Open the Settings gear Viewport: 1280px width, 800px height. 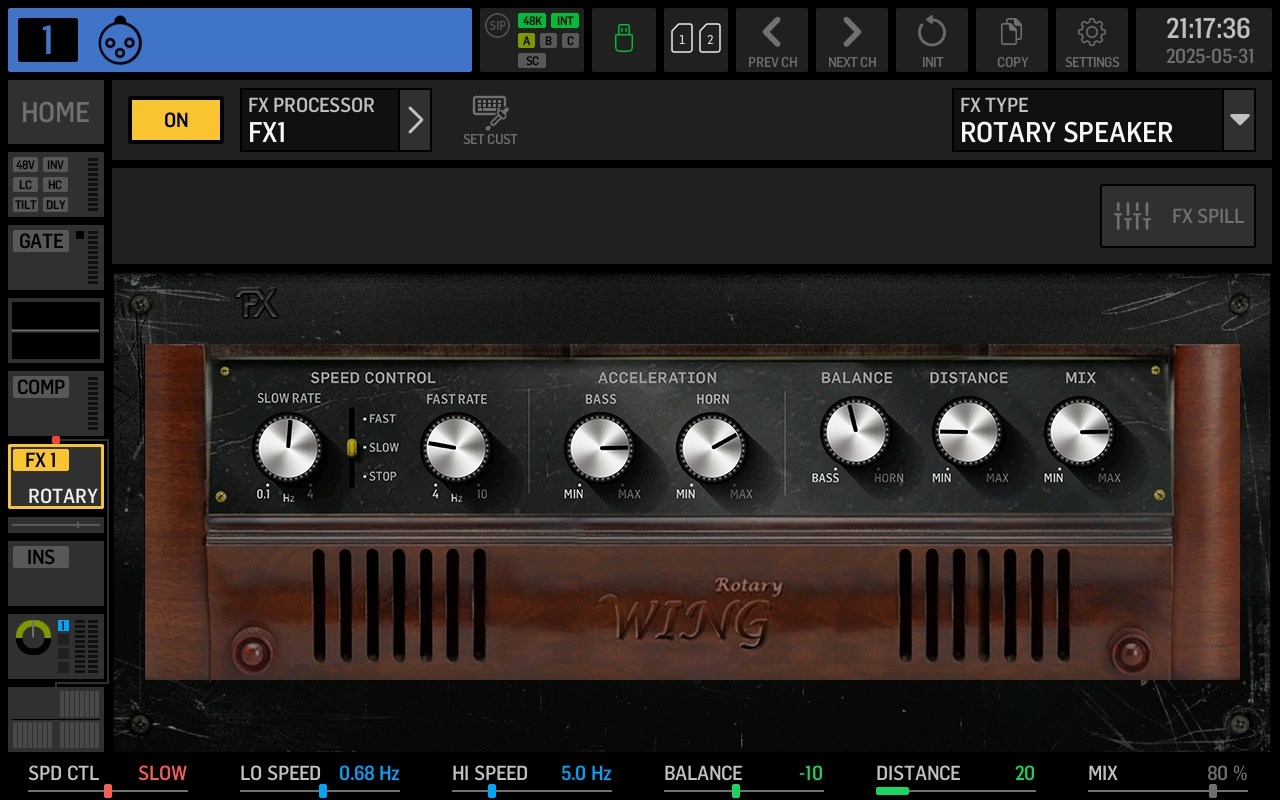pos(1092,40)
